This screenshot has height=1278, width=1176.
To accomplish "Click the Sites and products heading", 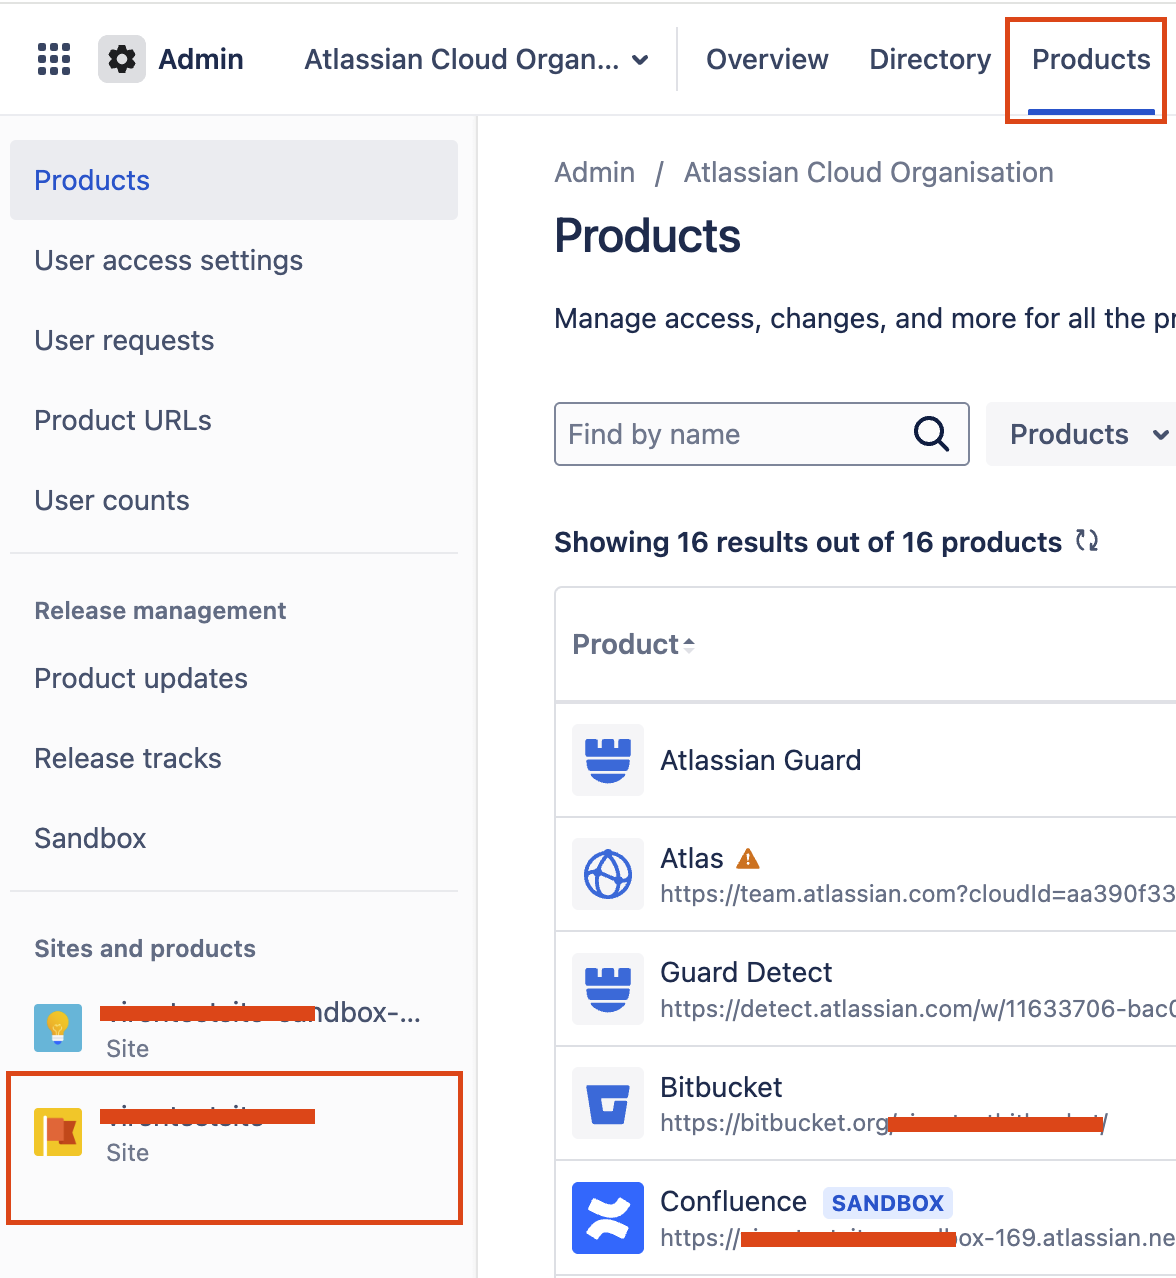I will tap(145, 948).
